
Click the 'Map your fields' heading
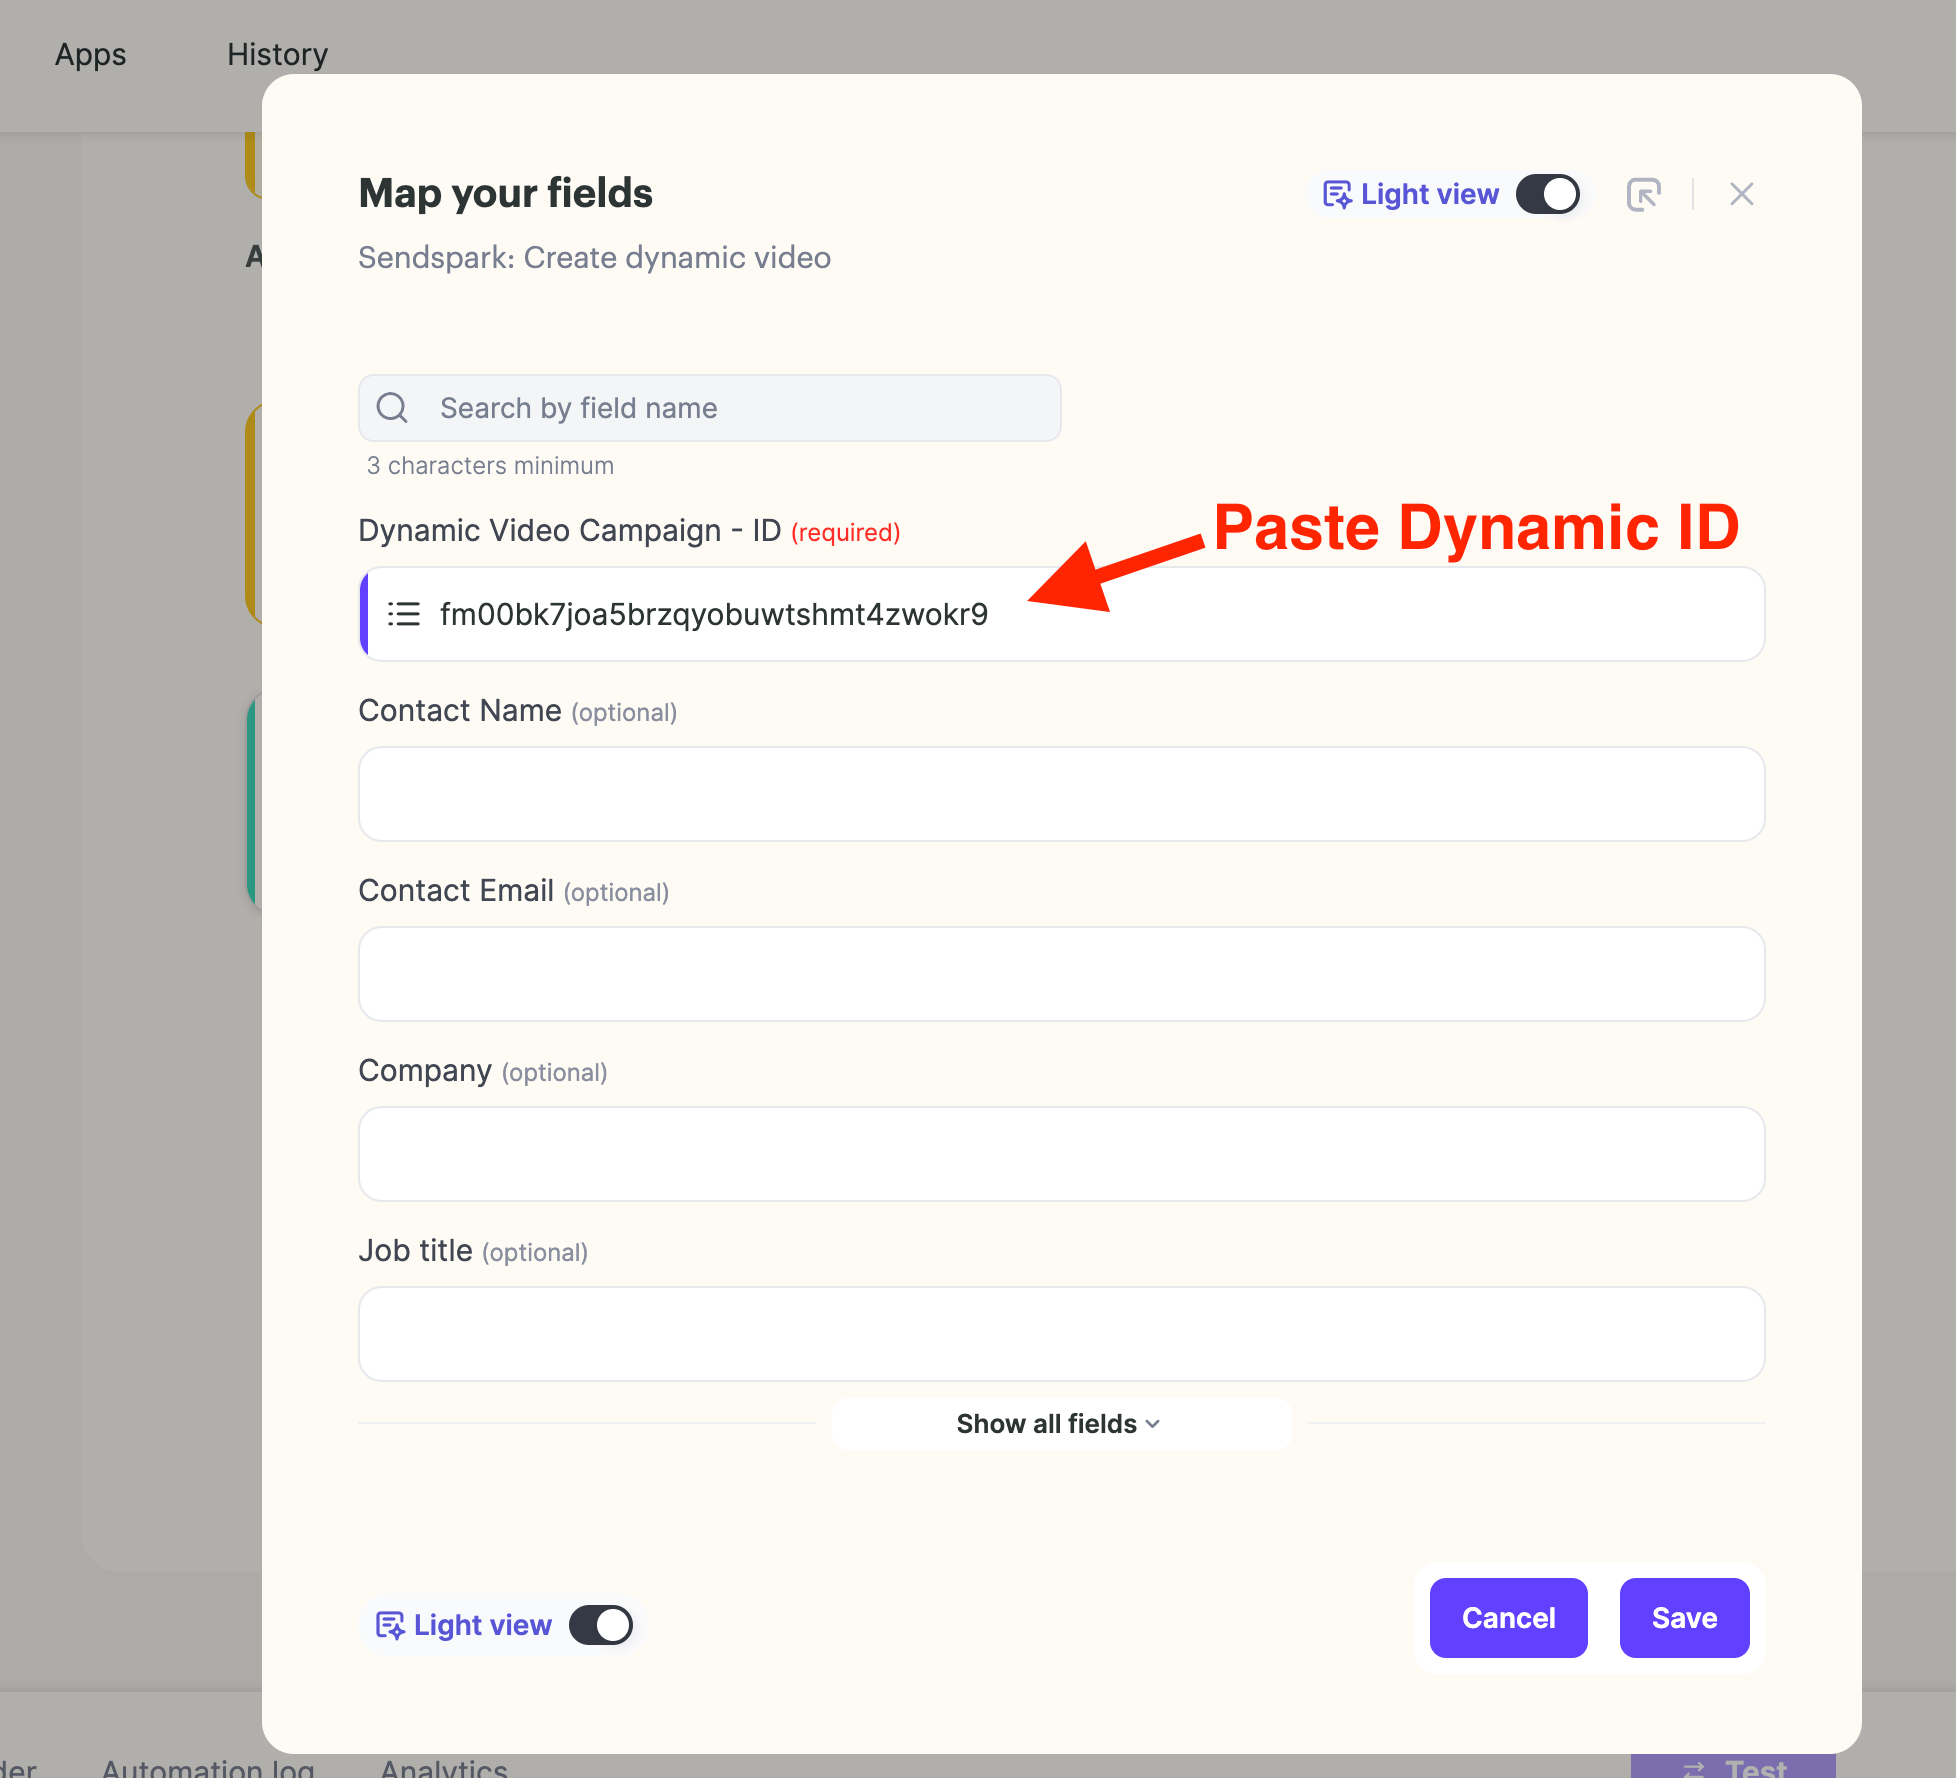click(506, 193)
